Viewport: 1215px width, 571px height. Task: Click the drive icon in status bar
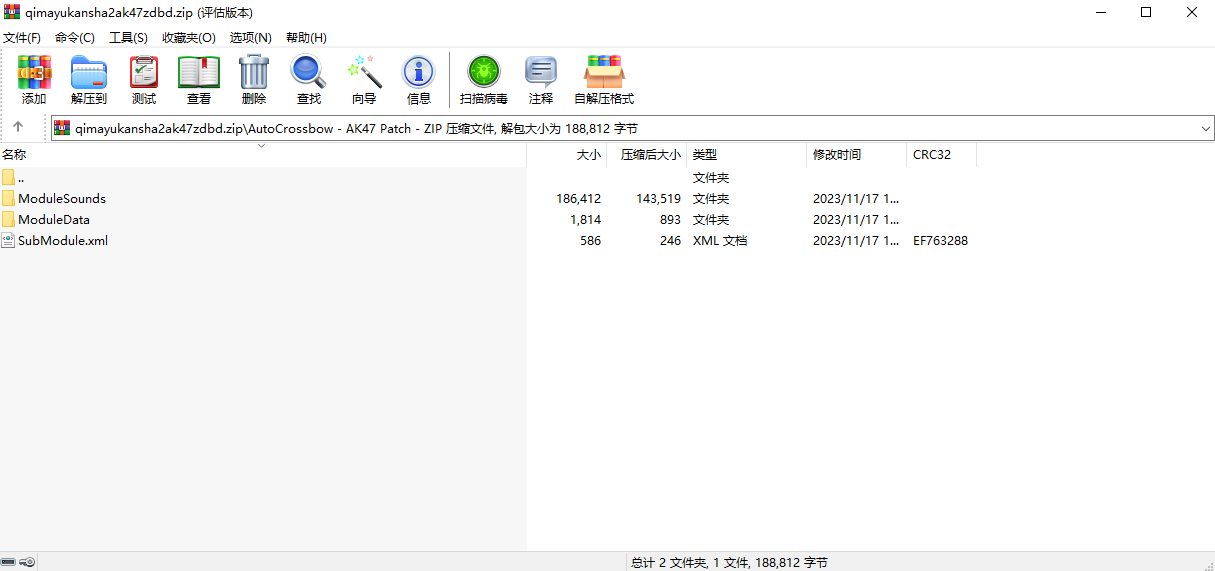point(8,562)
